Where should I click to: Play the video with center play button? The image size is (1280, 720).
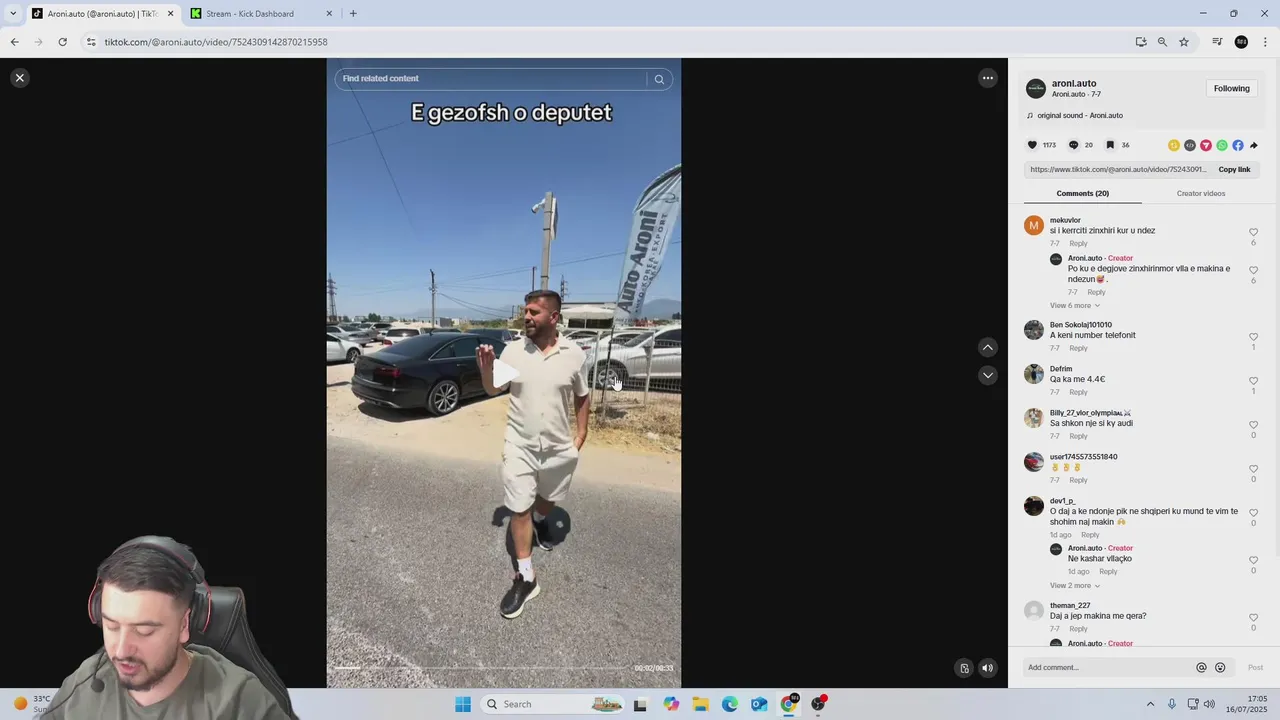click(x=504, y=374)
